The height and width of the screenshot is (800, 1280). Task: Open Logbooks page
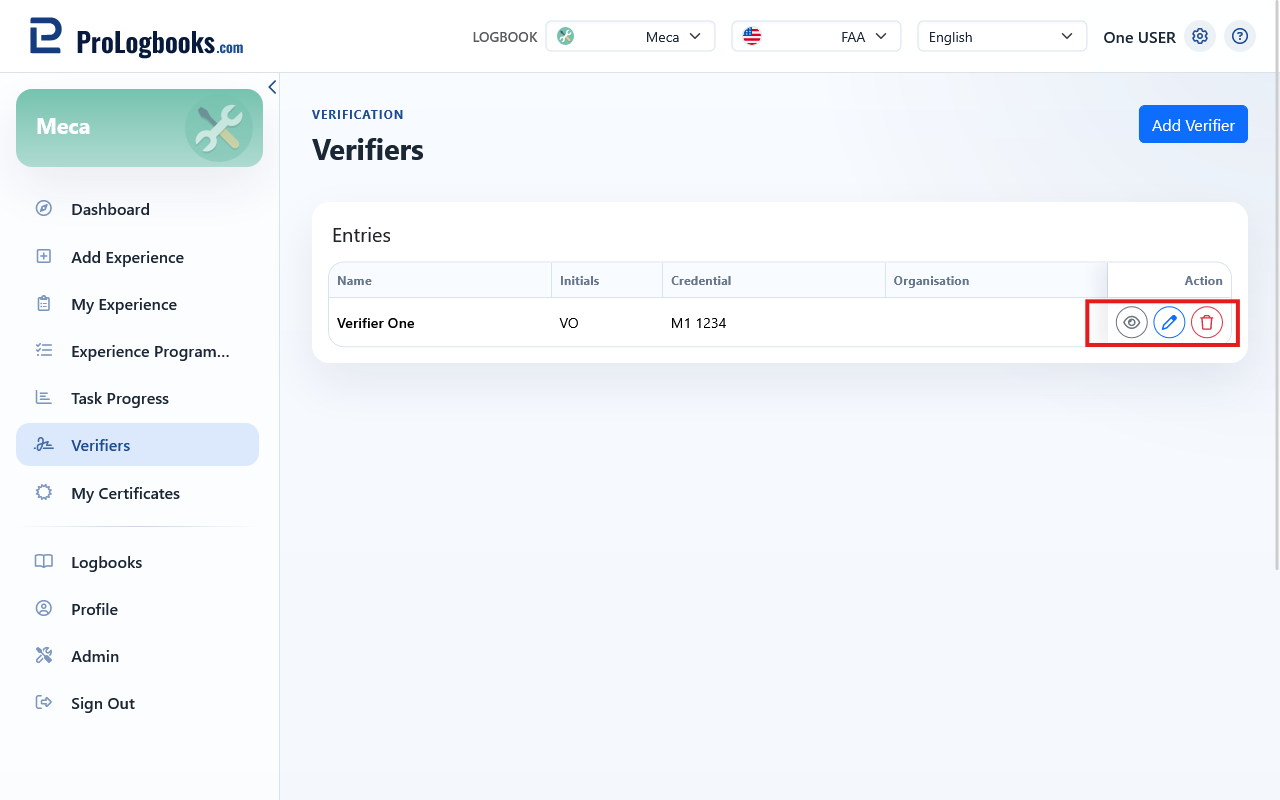point(137,562)
